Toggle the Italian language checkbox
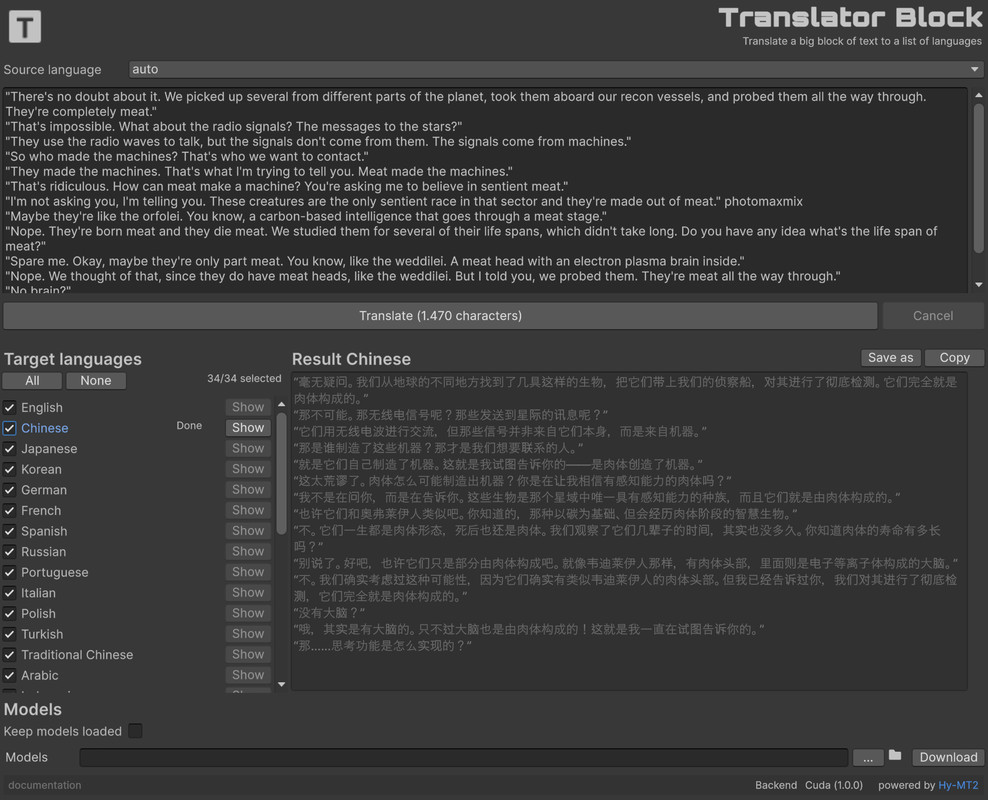The width and height of the screenshot is (988, 800). pos(9,593)
